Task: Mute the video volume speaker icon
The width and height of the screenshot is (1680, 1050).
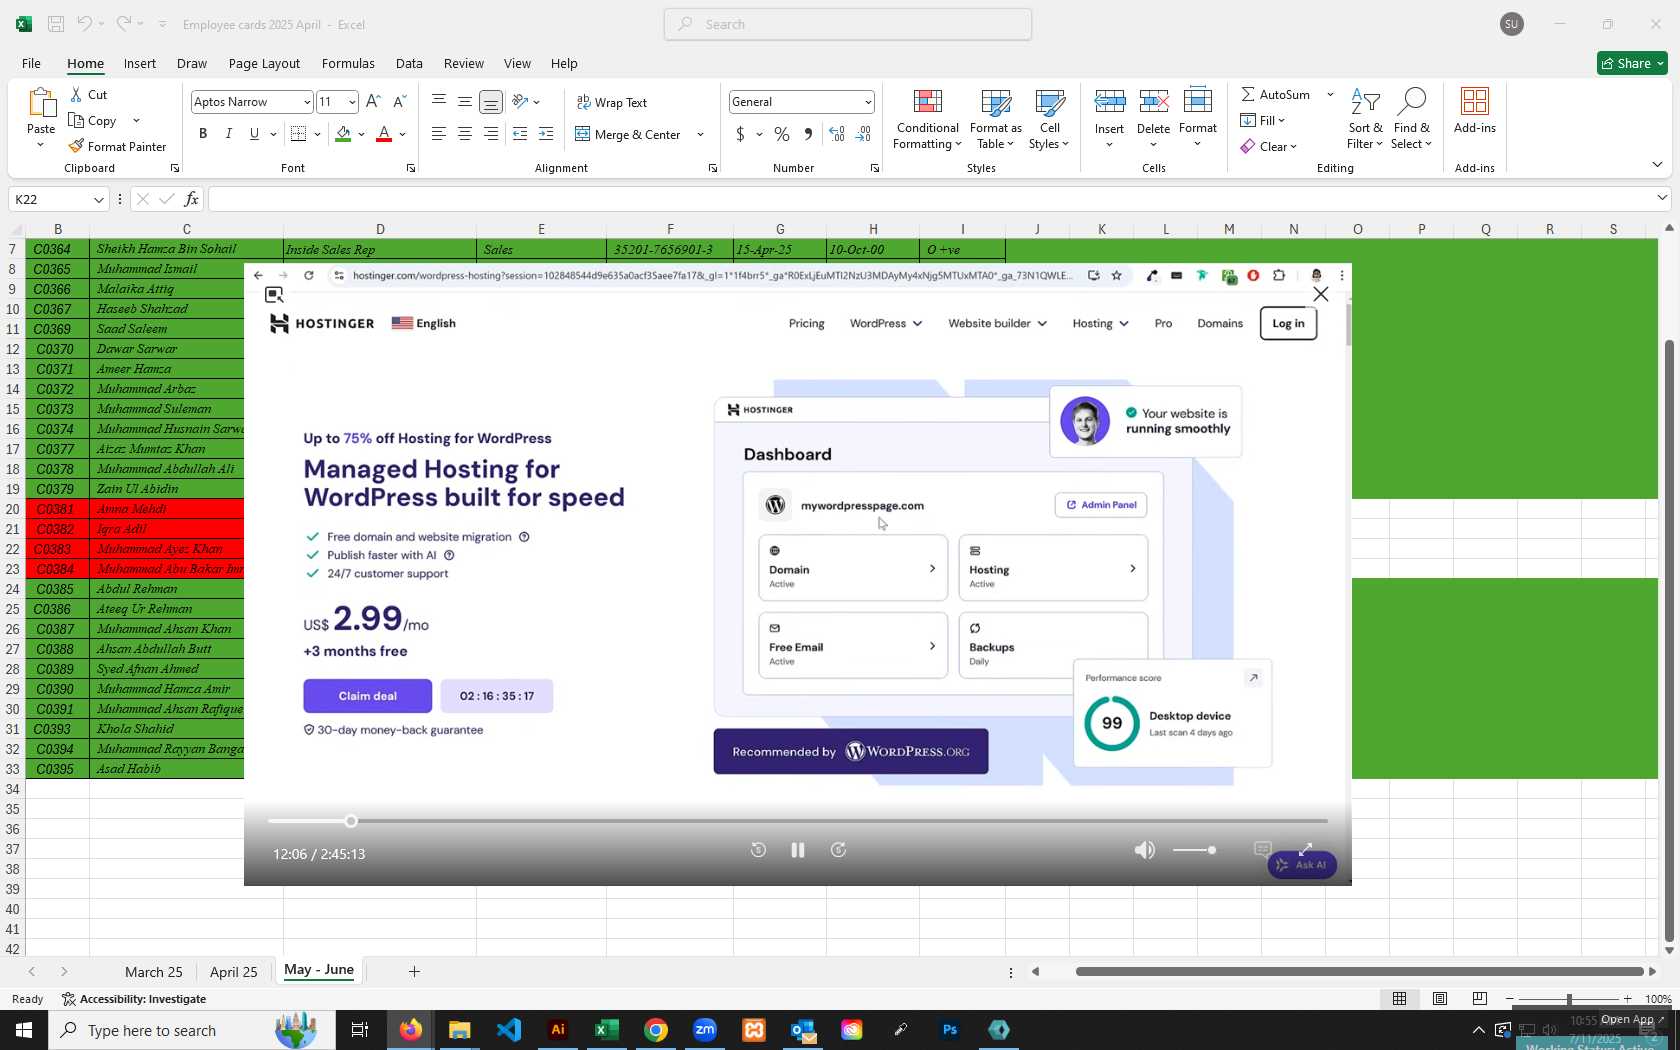Action: pos(1145,850)
